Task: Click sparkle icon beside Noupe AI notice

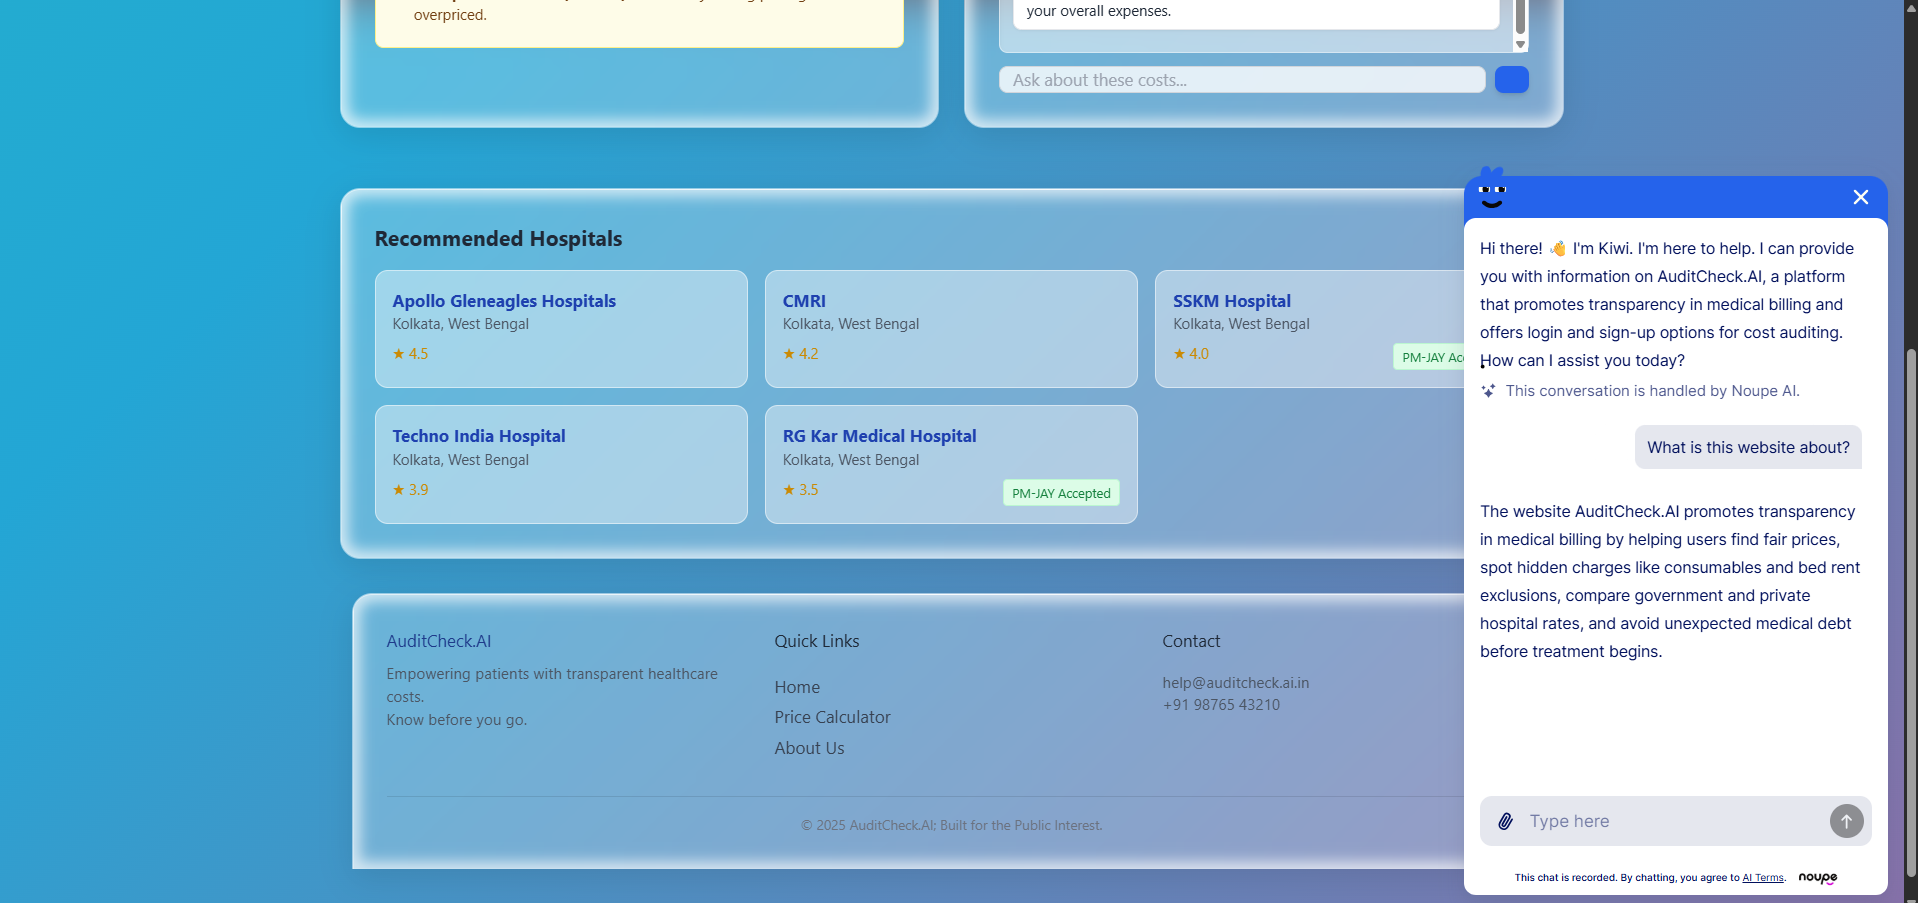Action: tap(1488, 391)
